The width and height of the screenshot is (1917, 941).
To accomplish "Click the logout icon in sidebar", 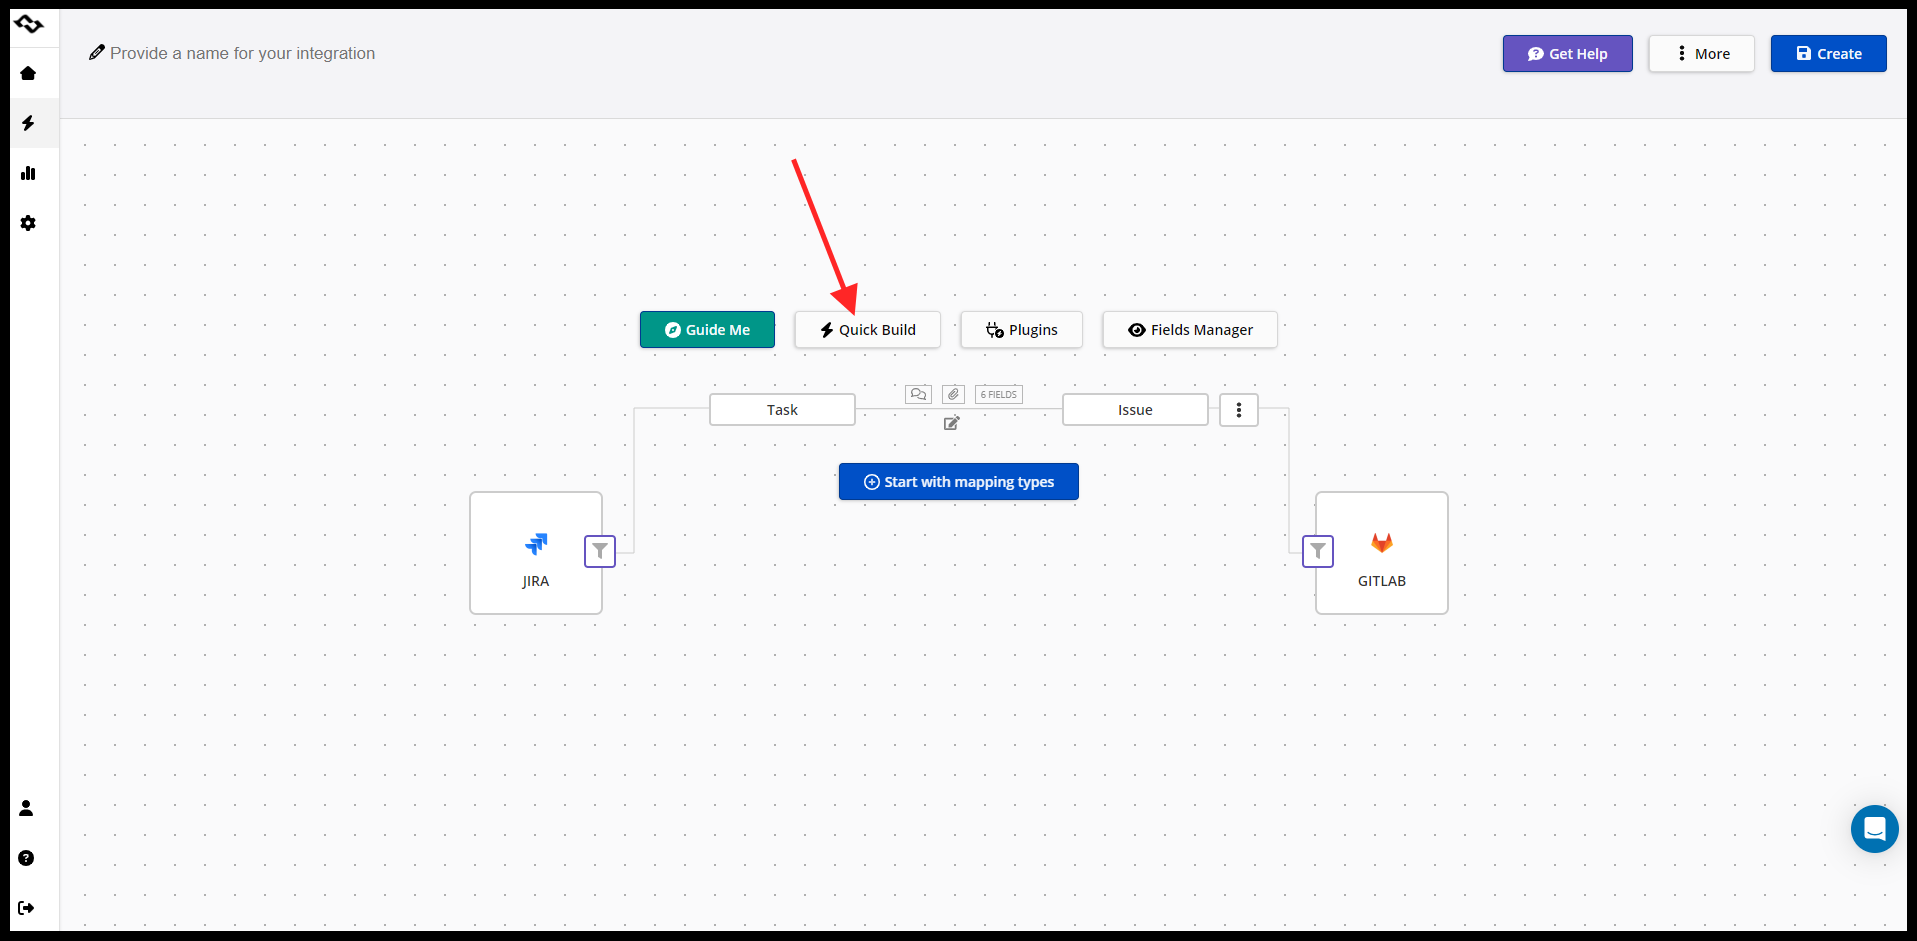I will pyautogui.click(x=27, y=908).
